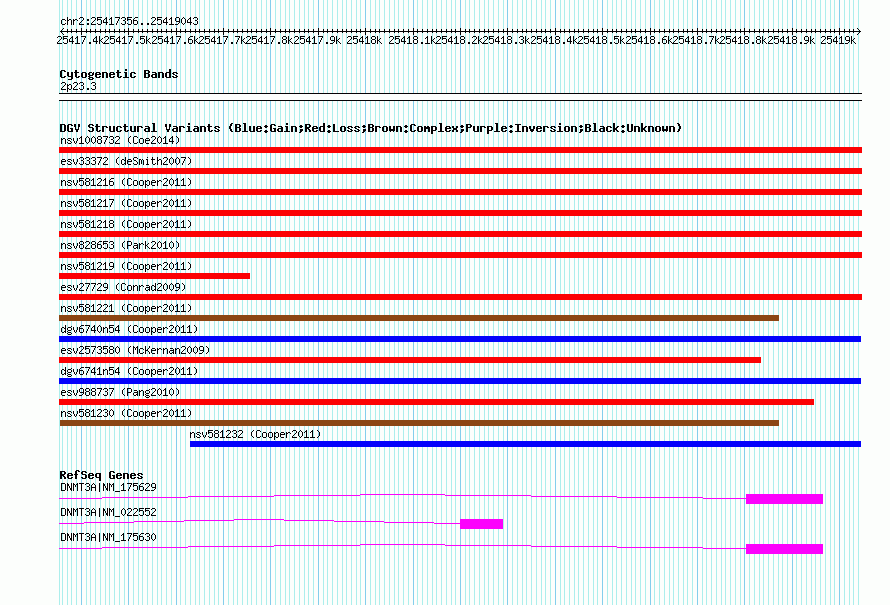Click the 25418k ruler tick label
The width and height of the screenshot is (890, 605).
pyautogui.click(x=364, y=40)
